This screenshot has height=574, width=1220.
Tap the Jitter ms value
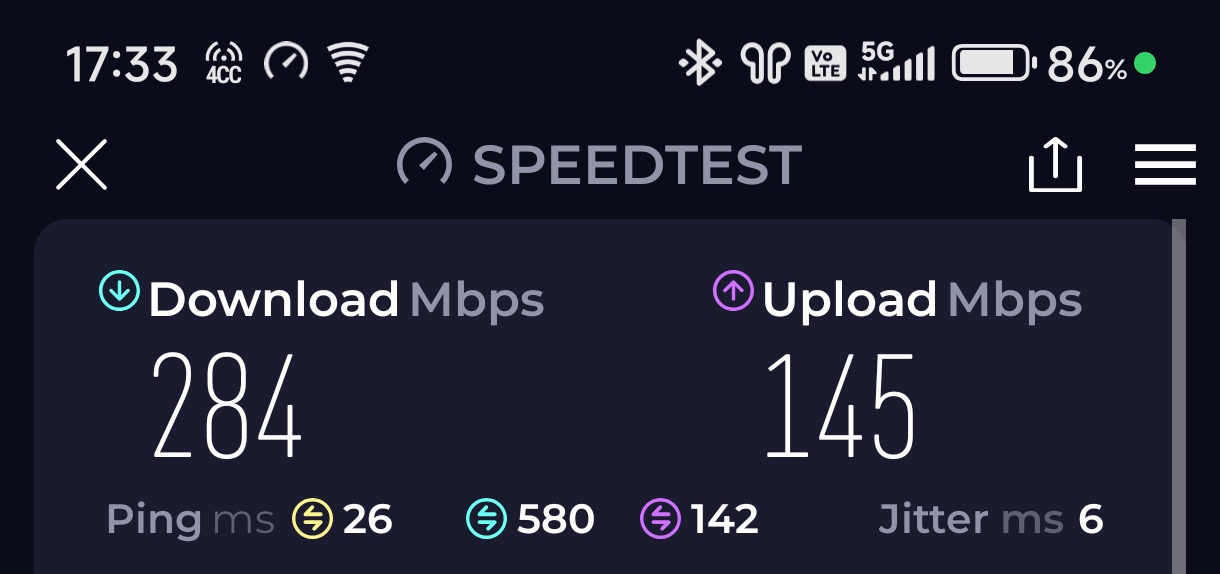pyautogui.click(x=1090, y=520)
